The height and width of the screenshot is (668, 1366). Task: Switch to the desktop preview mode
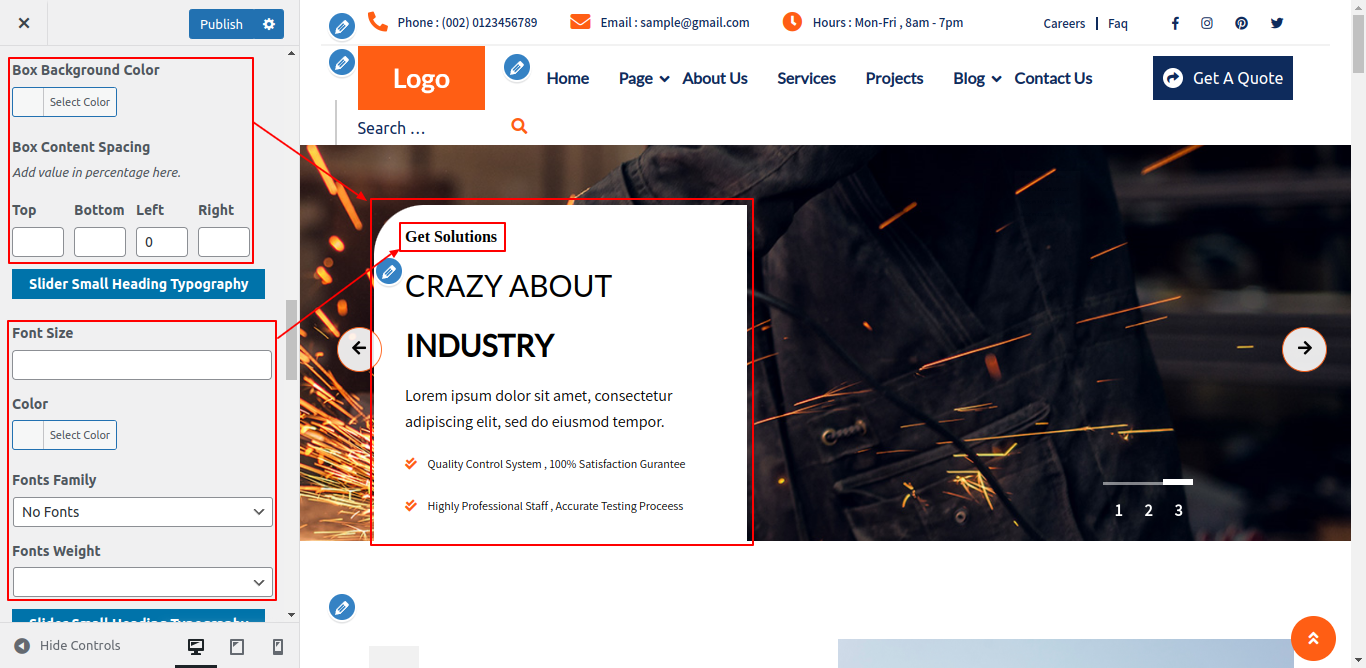tap(196, 647)
